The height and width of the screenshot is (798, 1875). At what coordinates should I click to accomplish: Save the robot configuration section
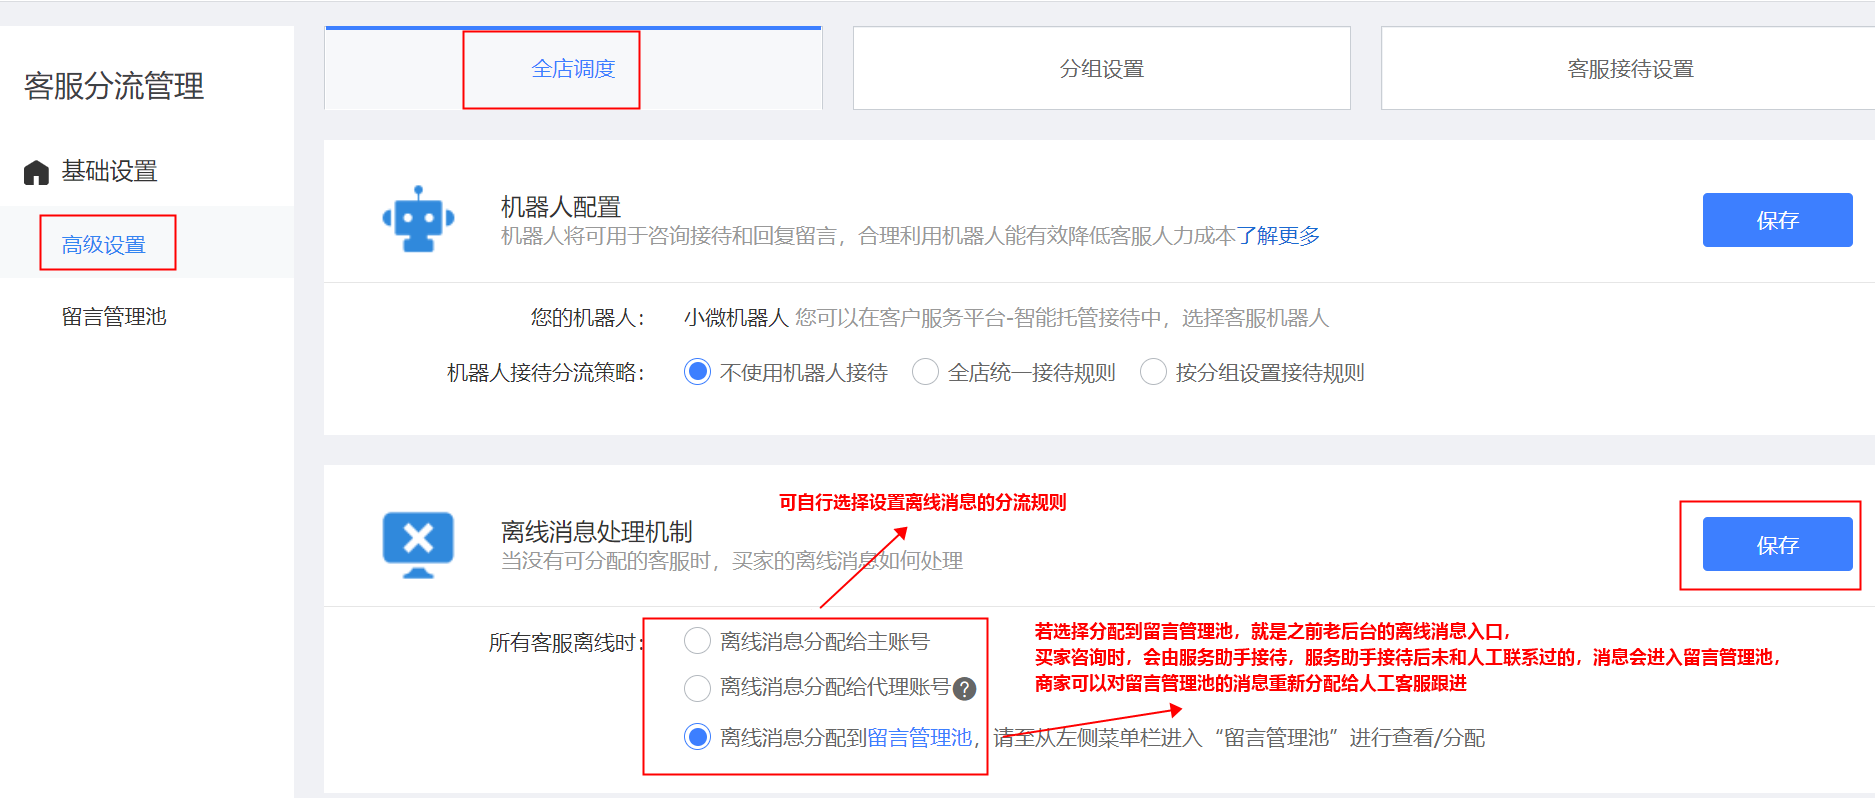click(1777, 220)
